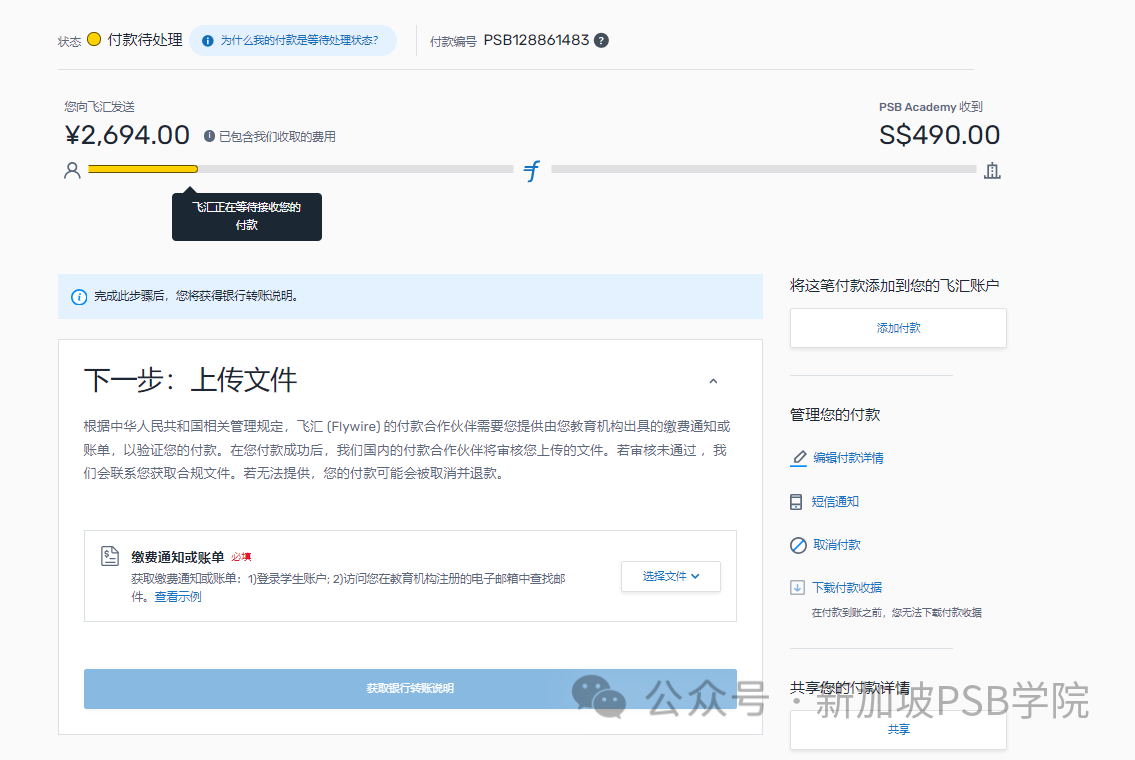Screen dimensions: 1135x760
Task: Open the 查看示例 link
Action: (177, 597)
